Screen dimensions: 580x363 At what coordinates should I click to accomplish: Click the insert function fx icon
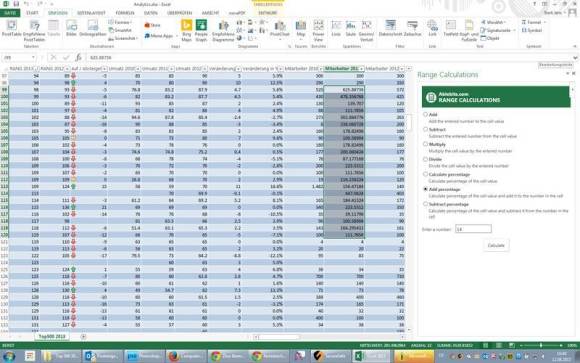tap(78, 57)
